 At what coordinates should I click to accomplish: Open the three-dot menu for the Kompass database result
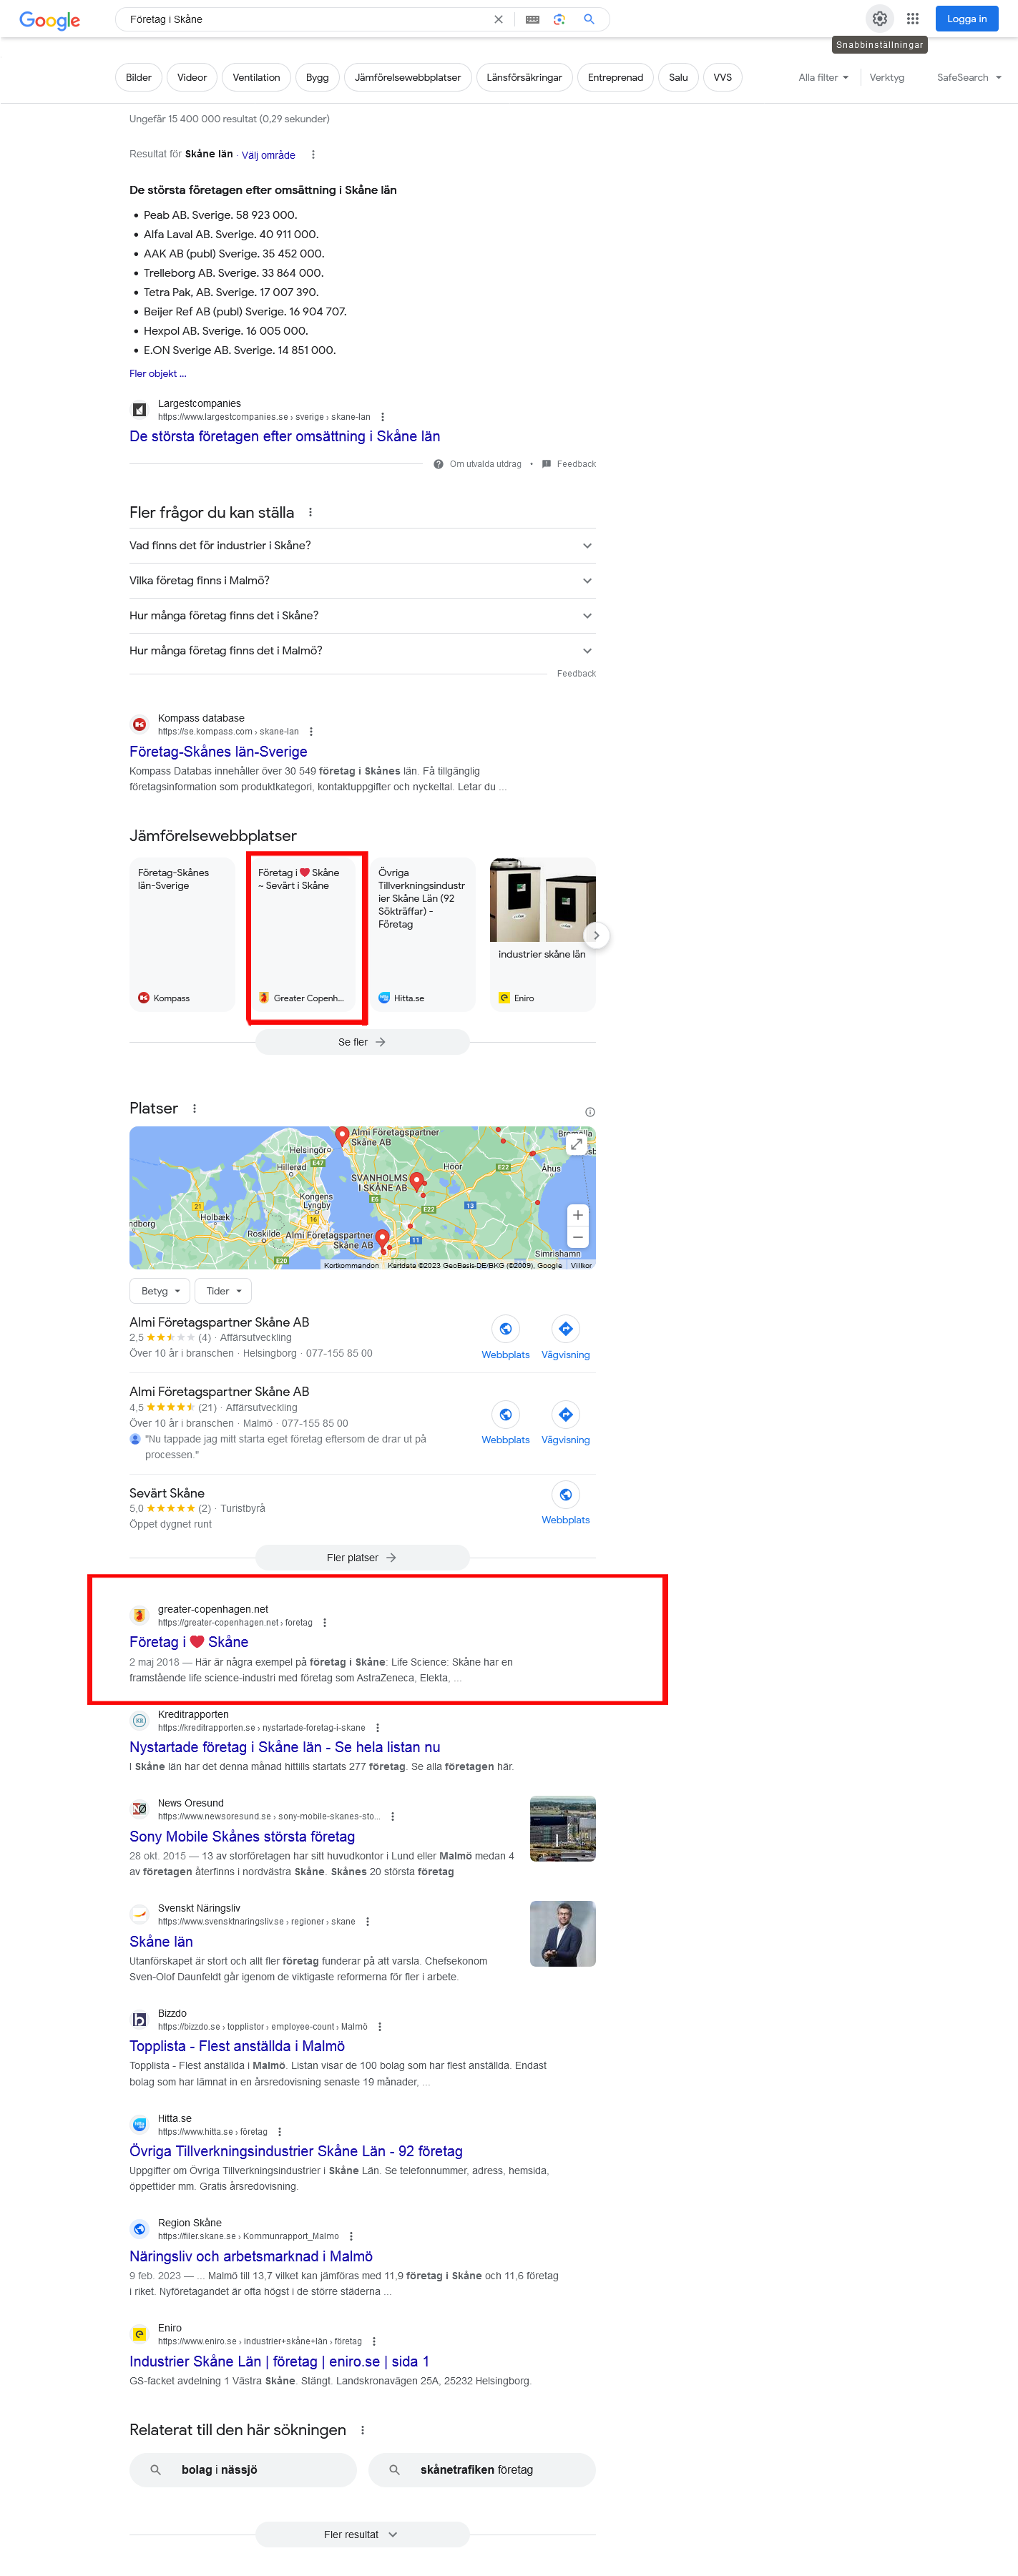click(x=311, y=731)
